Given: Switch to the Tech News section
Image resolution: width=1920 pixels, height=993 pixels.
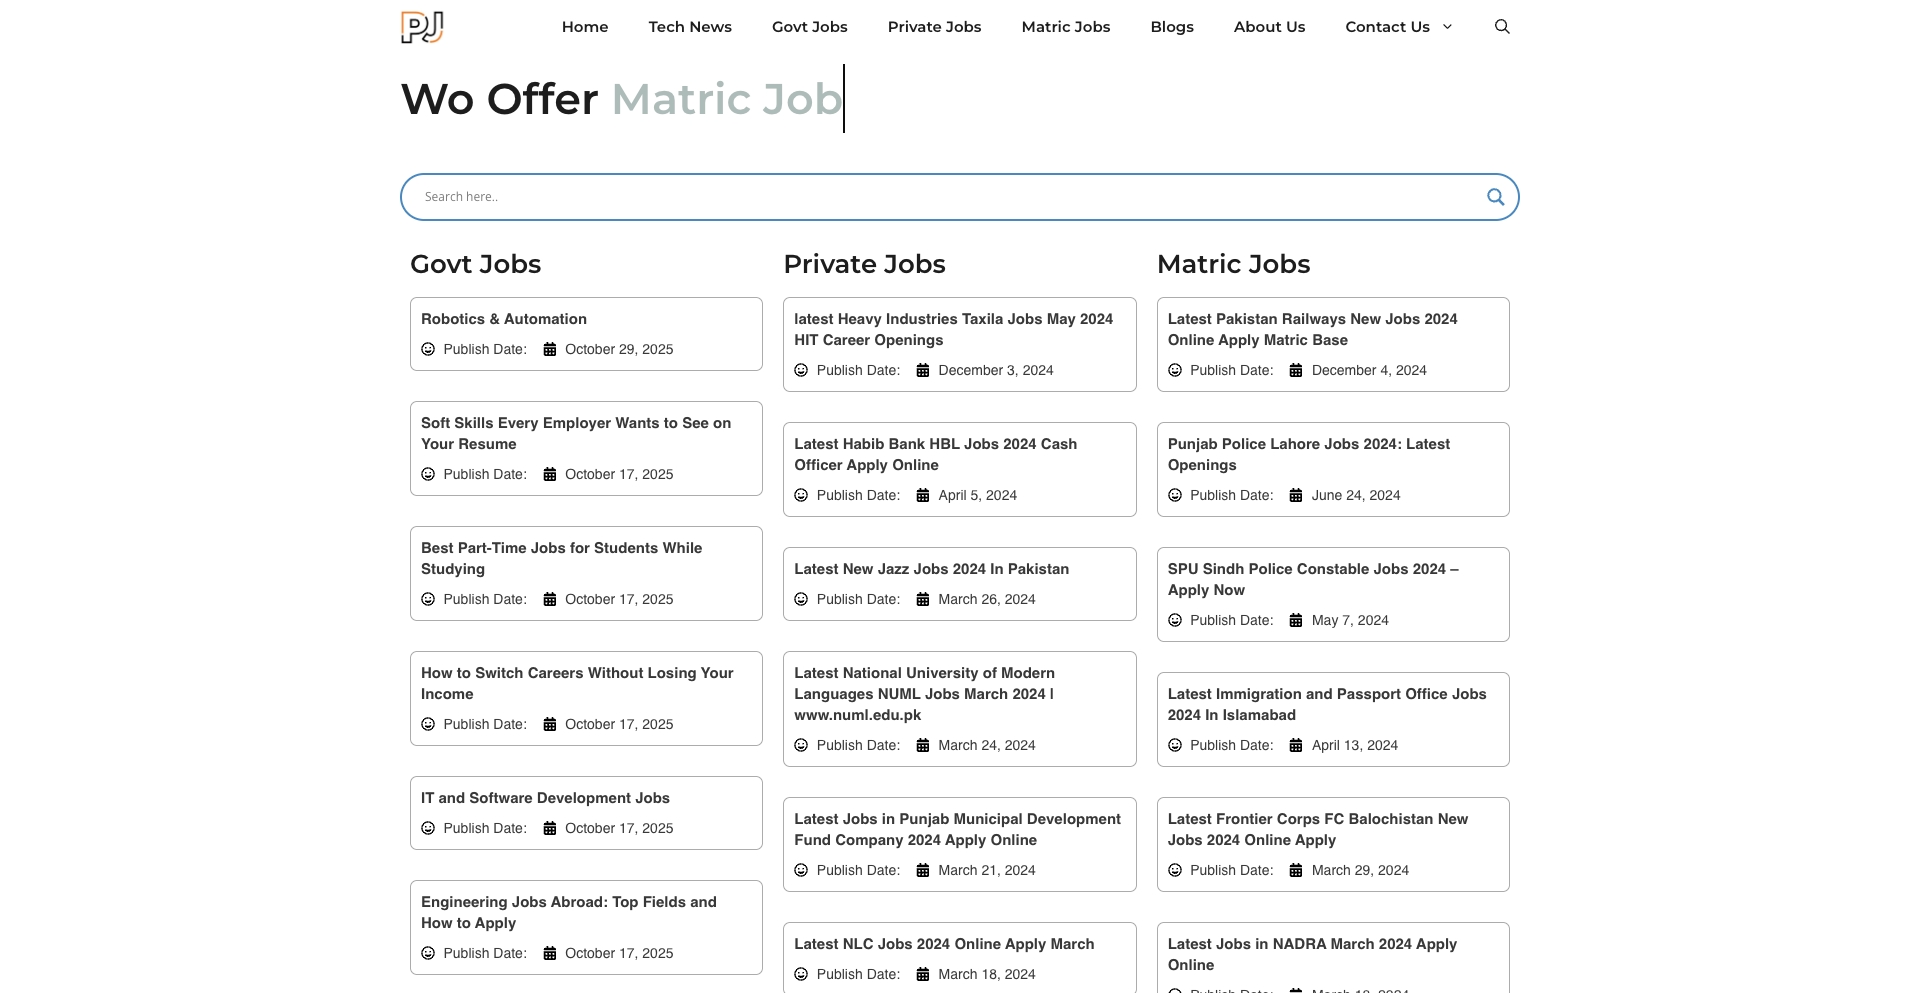Looking at the screenshot, I should [690, 27].
